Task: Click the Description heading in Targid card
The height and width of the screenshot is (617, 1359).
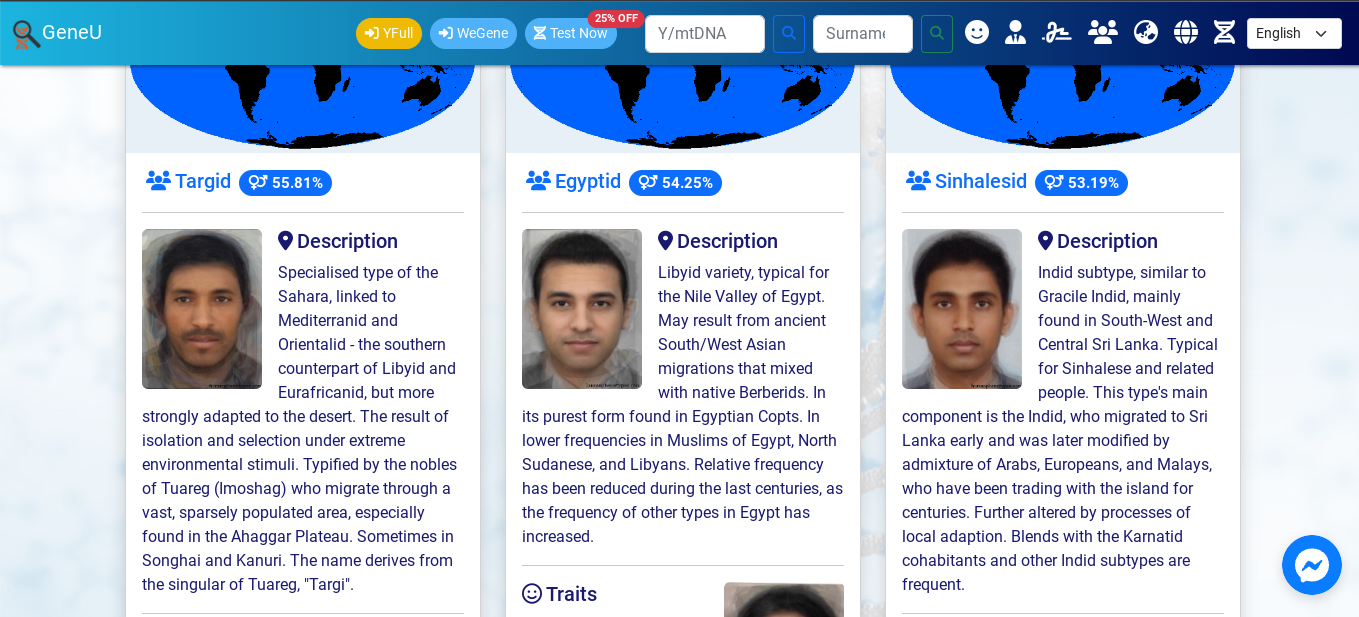Action: [347, 241]
